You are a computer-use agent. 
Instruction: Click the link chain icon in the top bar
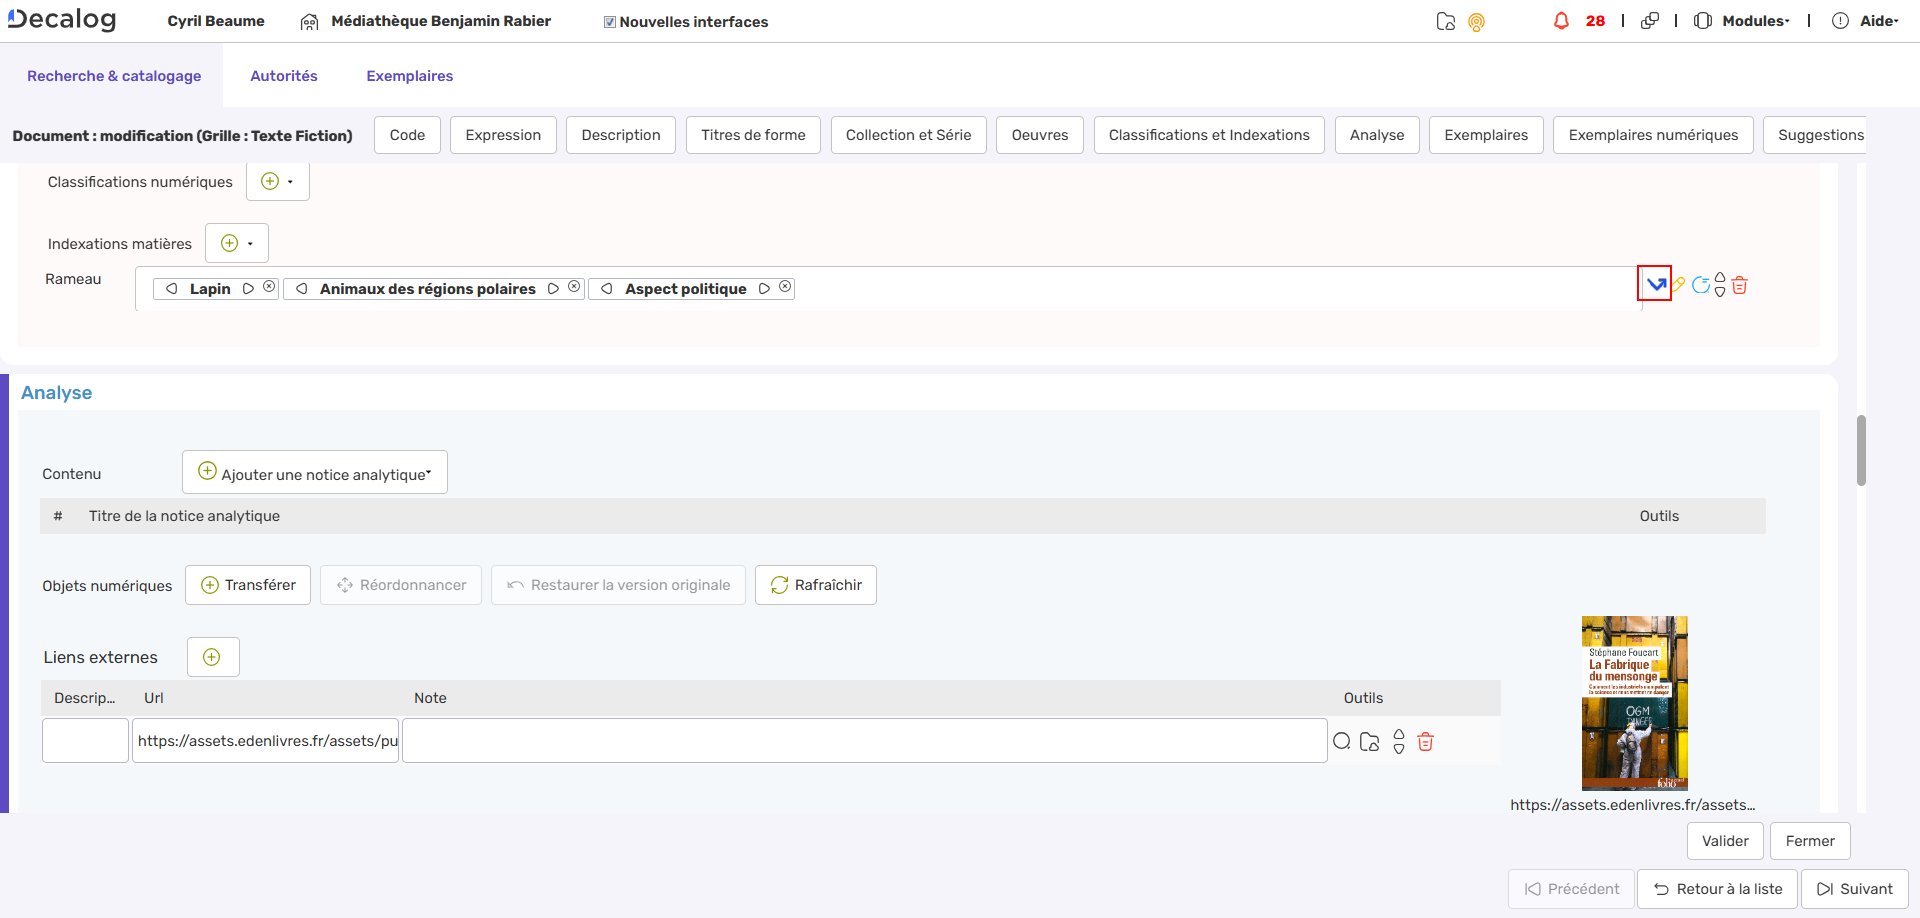point(1650,19)
